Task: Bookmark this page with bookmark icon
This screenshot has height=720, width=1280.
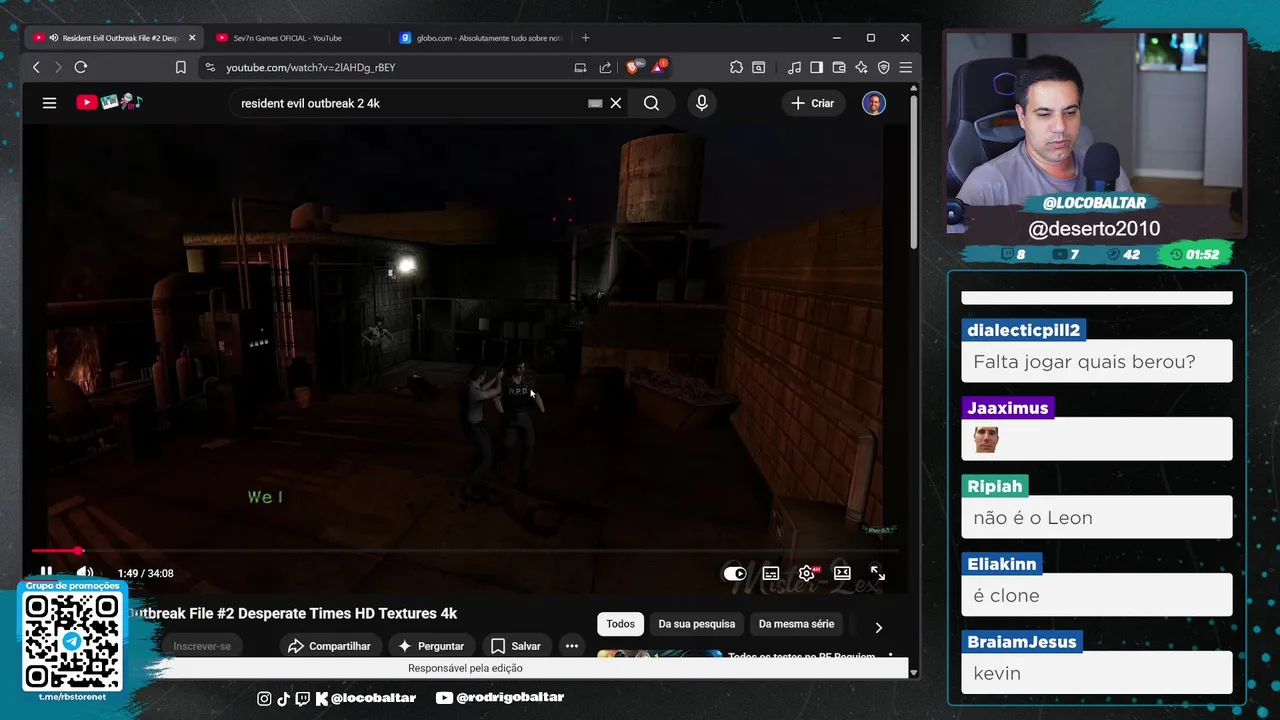Action: 181,67
